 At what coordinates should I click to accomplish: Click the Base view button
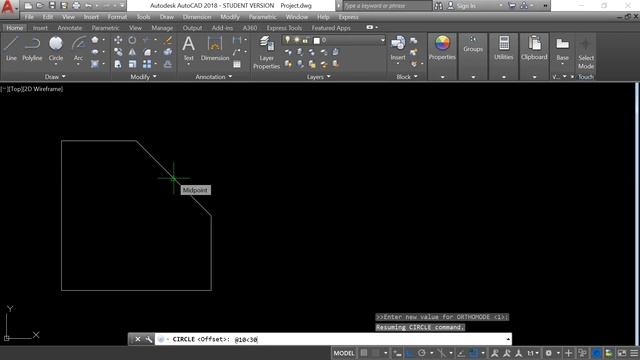[562, 49]
